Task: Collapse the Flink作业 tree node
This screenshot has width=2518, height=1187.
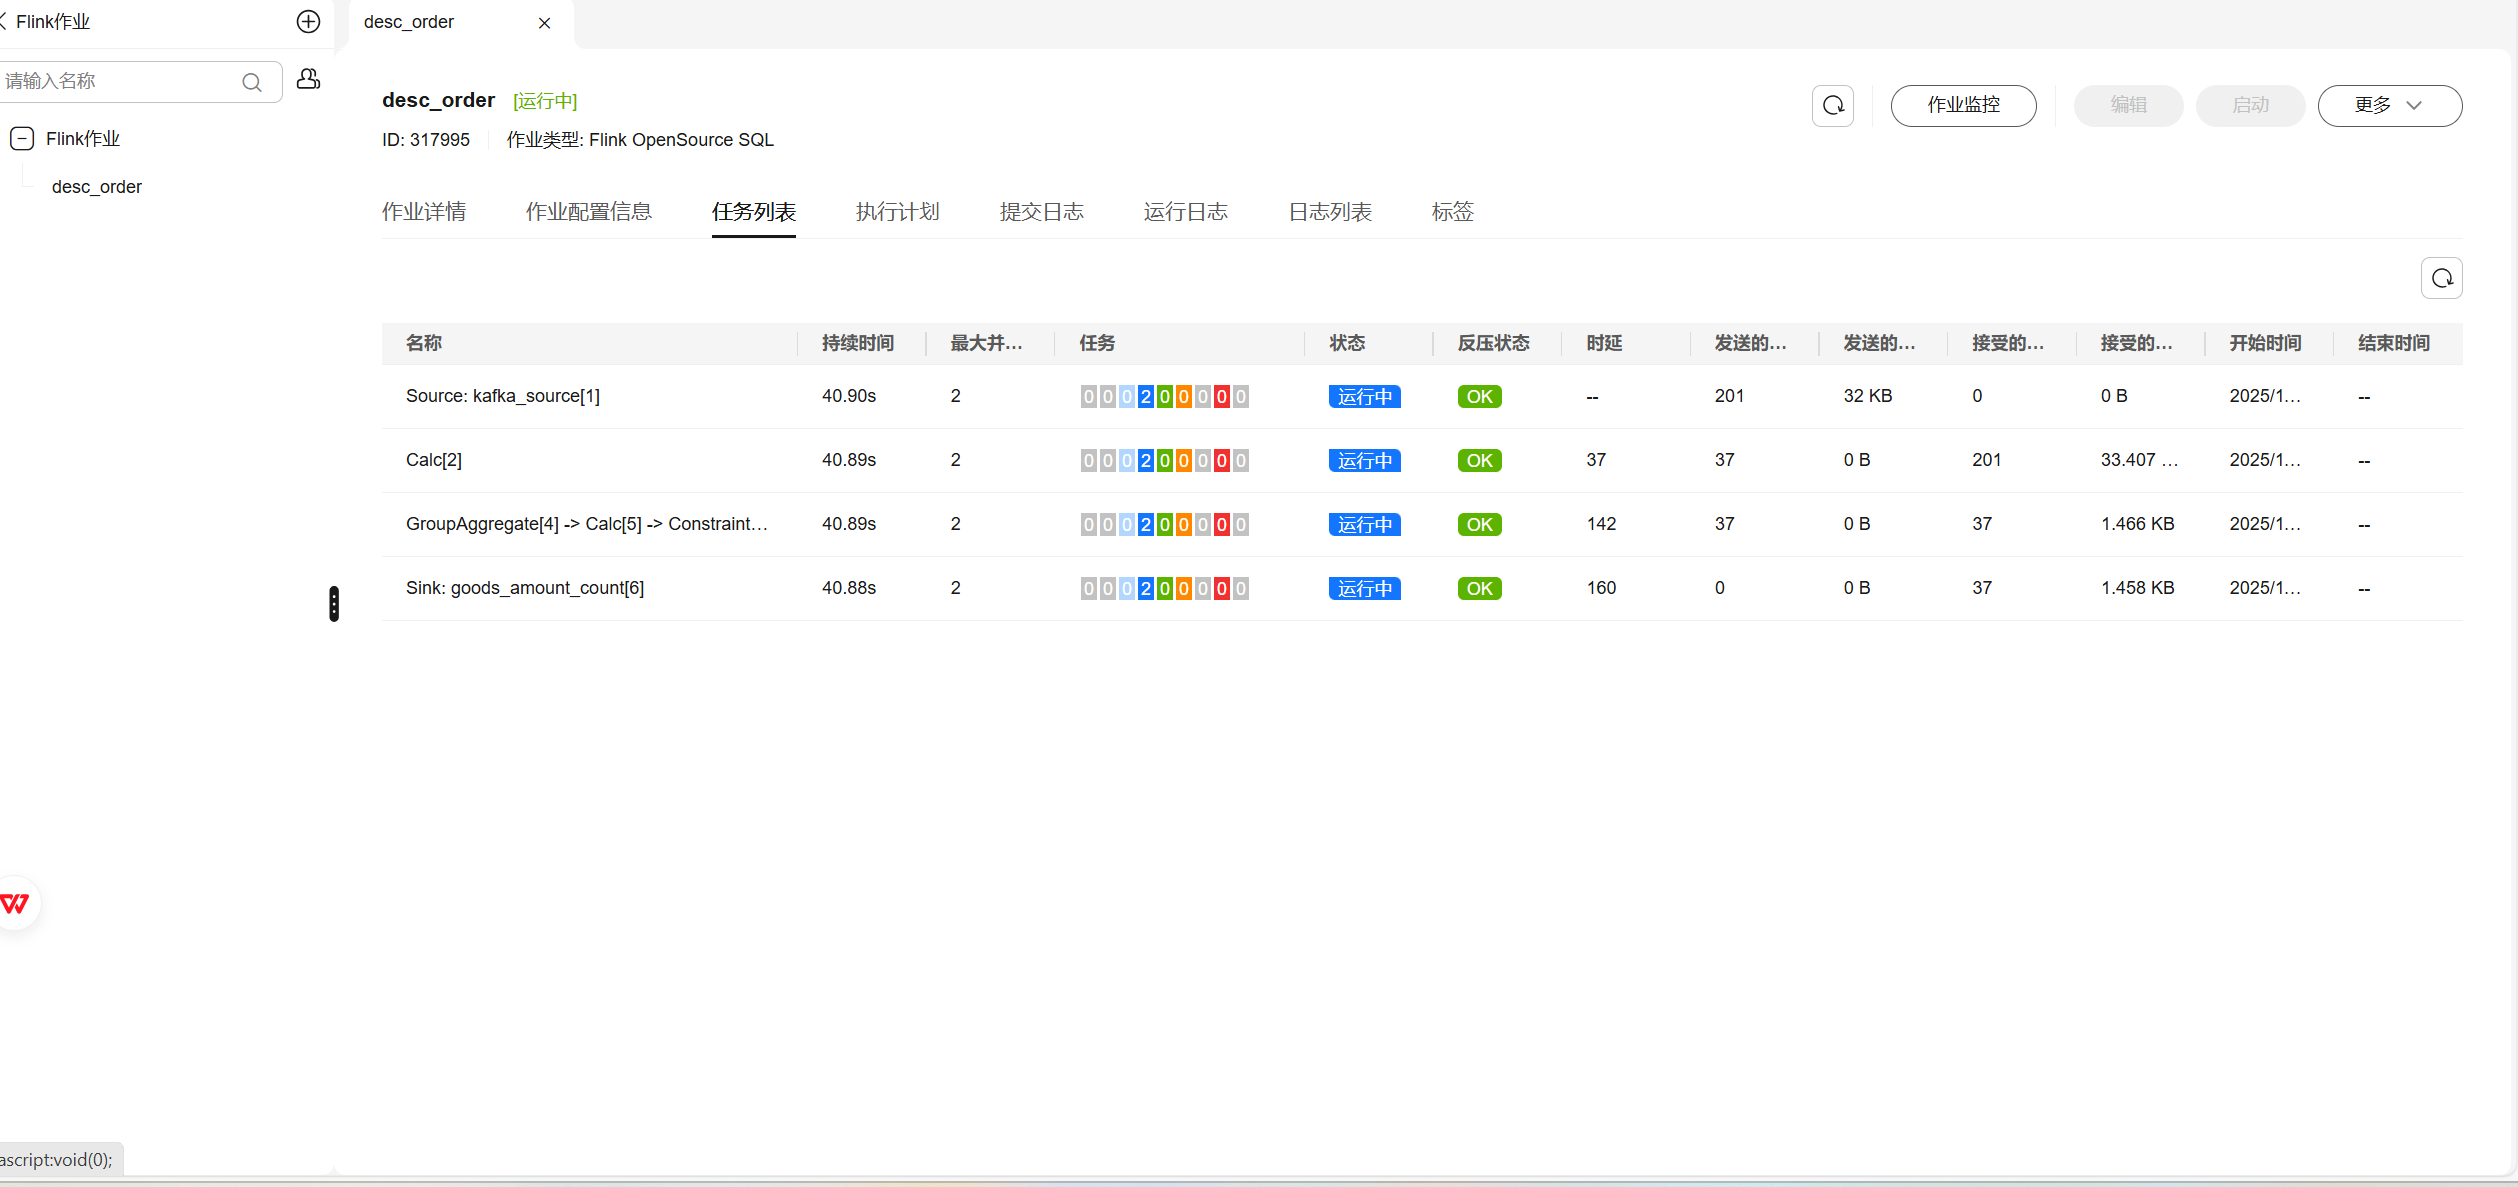Action: (22, 139)
